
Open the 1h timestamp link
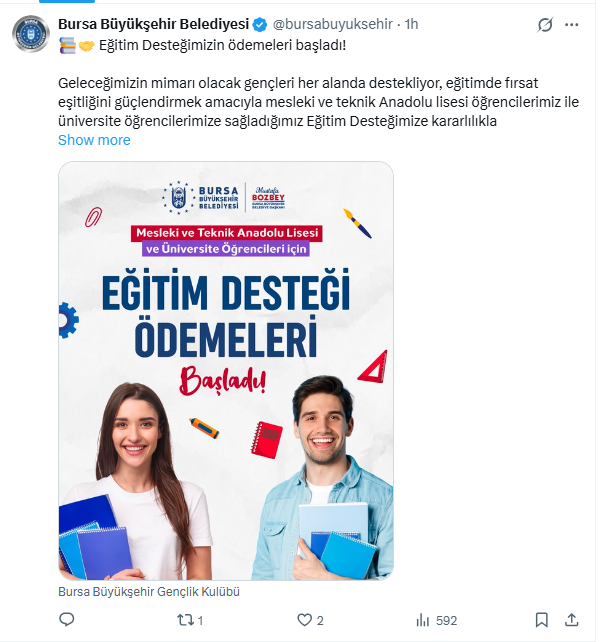[x=411, y=24]
